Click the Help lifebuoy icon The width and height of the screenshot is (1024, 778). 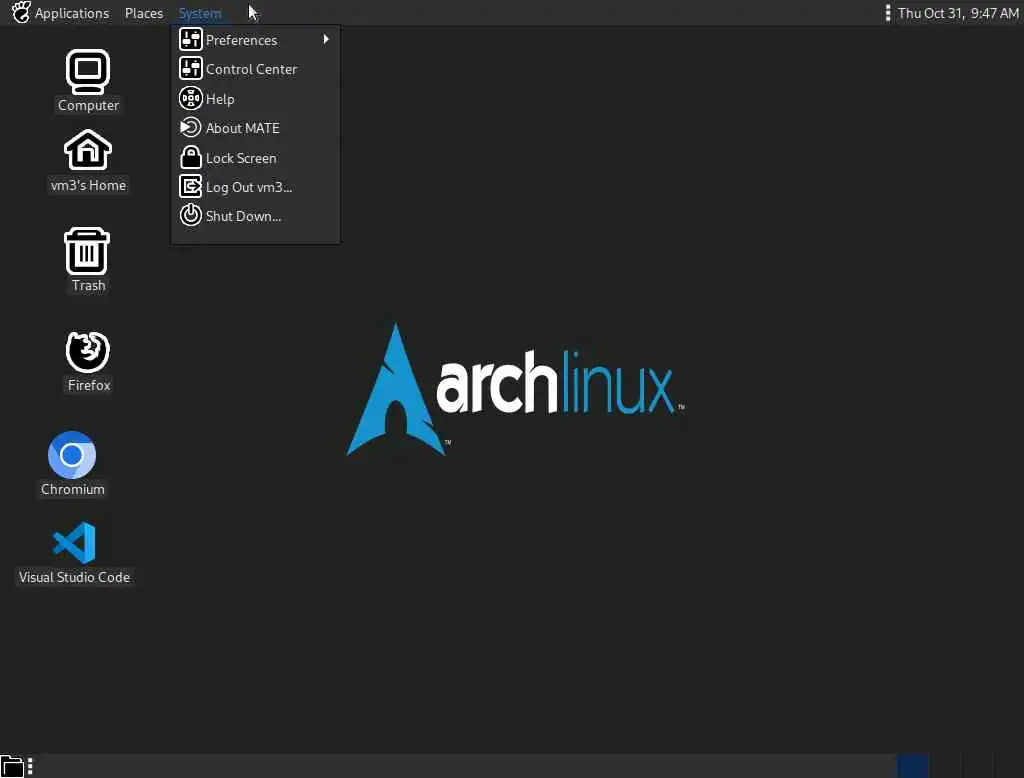pos(191,98)
